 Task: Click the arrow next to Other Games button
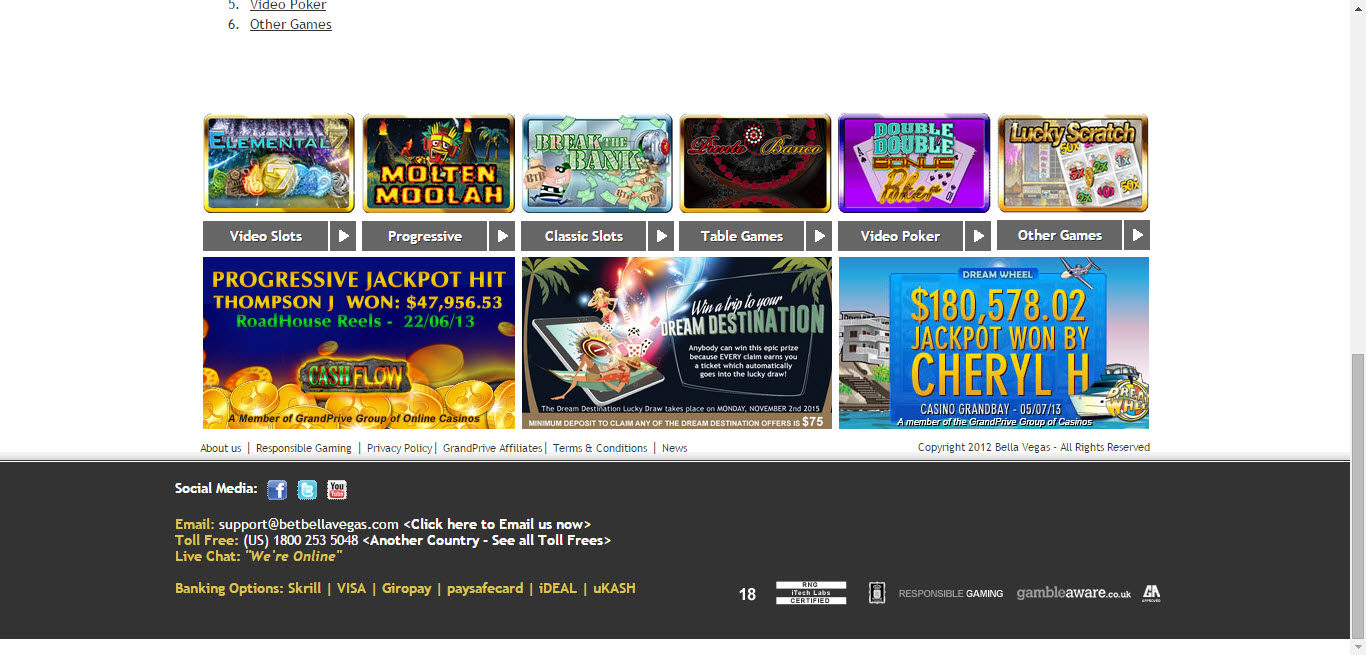pos(1137,235)
